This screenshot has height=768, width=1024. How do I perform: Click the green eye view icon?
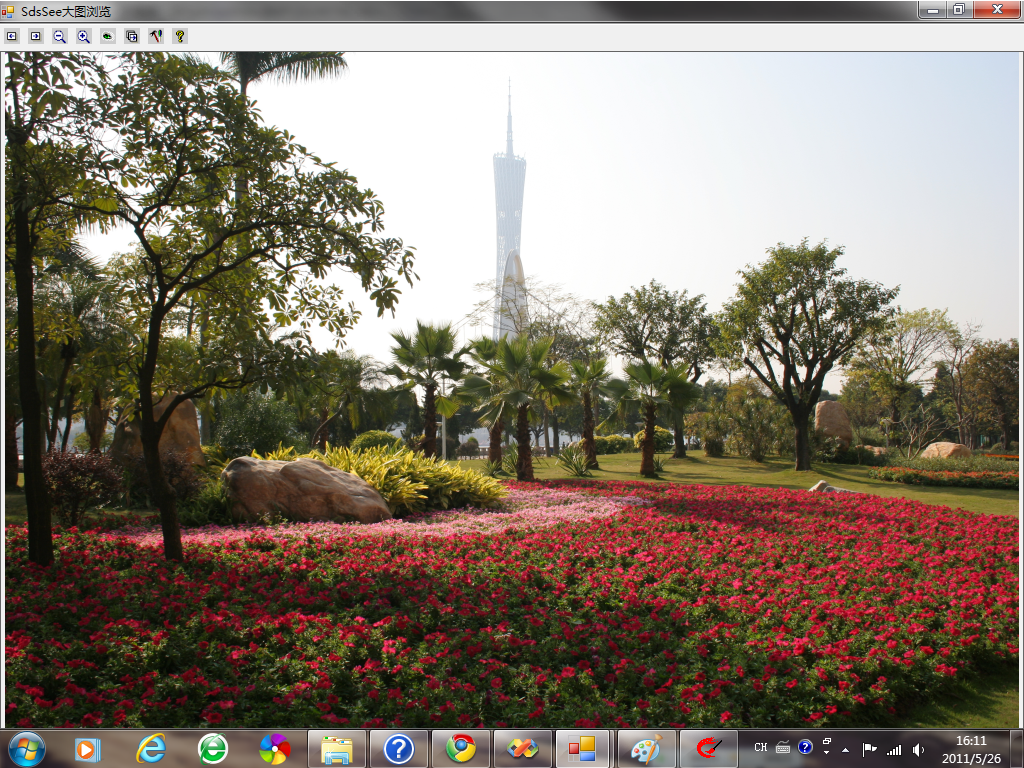coord(108,37)
